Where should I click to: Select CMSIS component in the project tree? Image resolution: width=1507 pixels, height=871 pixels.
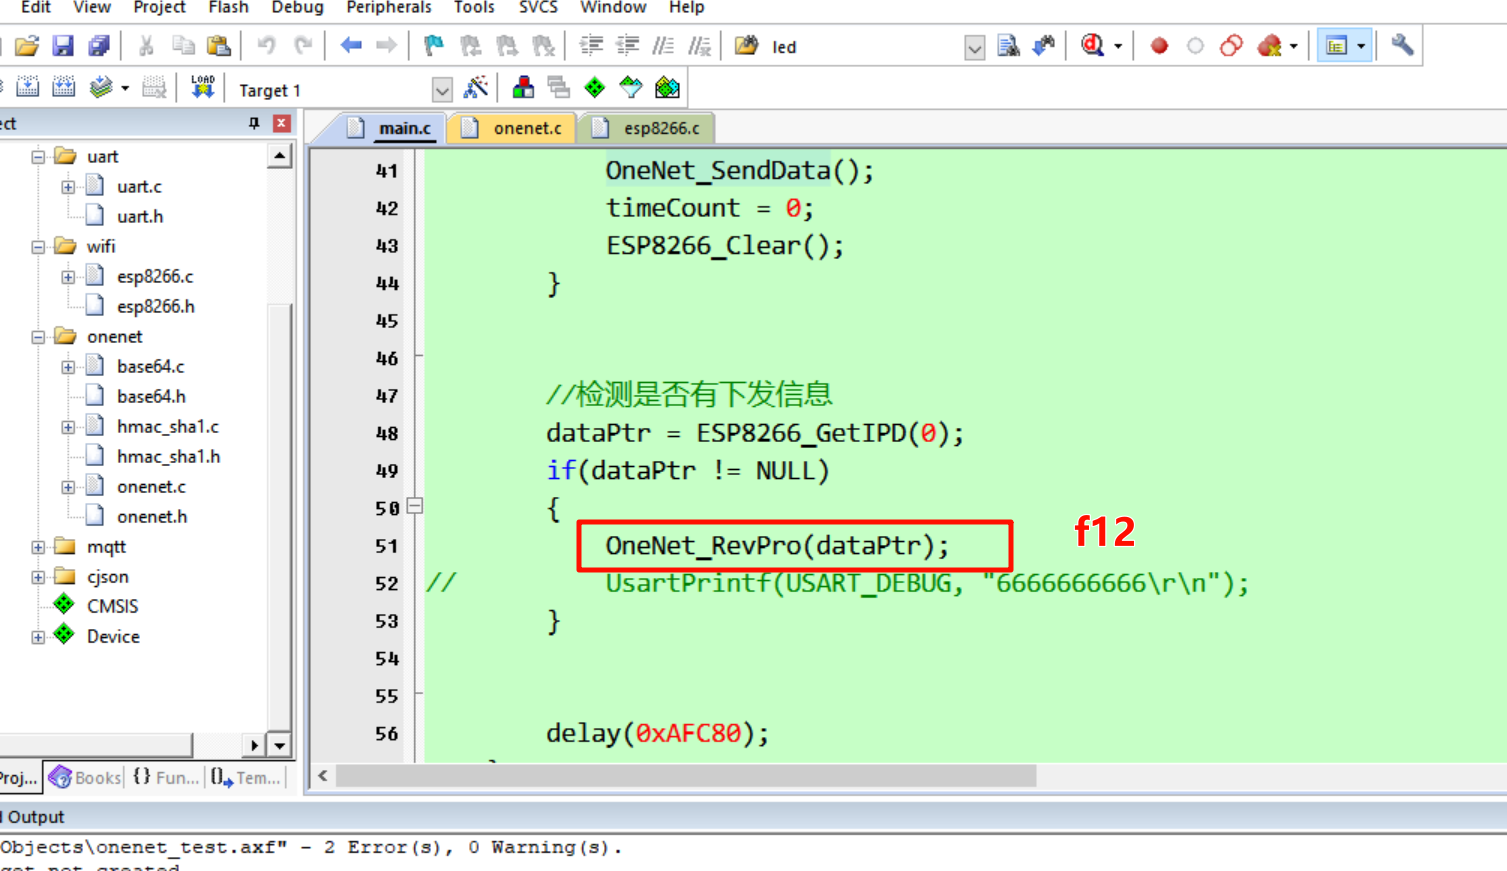(112, 607)
